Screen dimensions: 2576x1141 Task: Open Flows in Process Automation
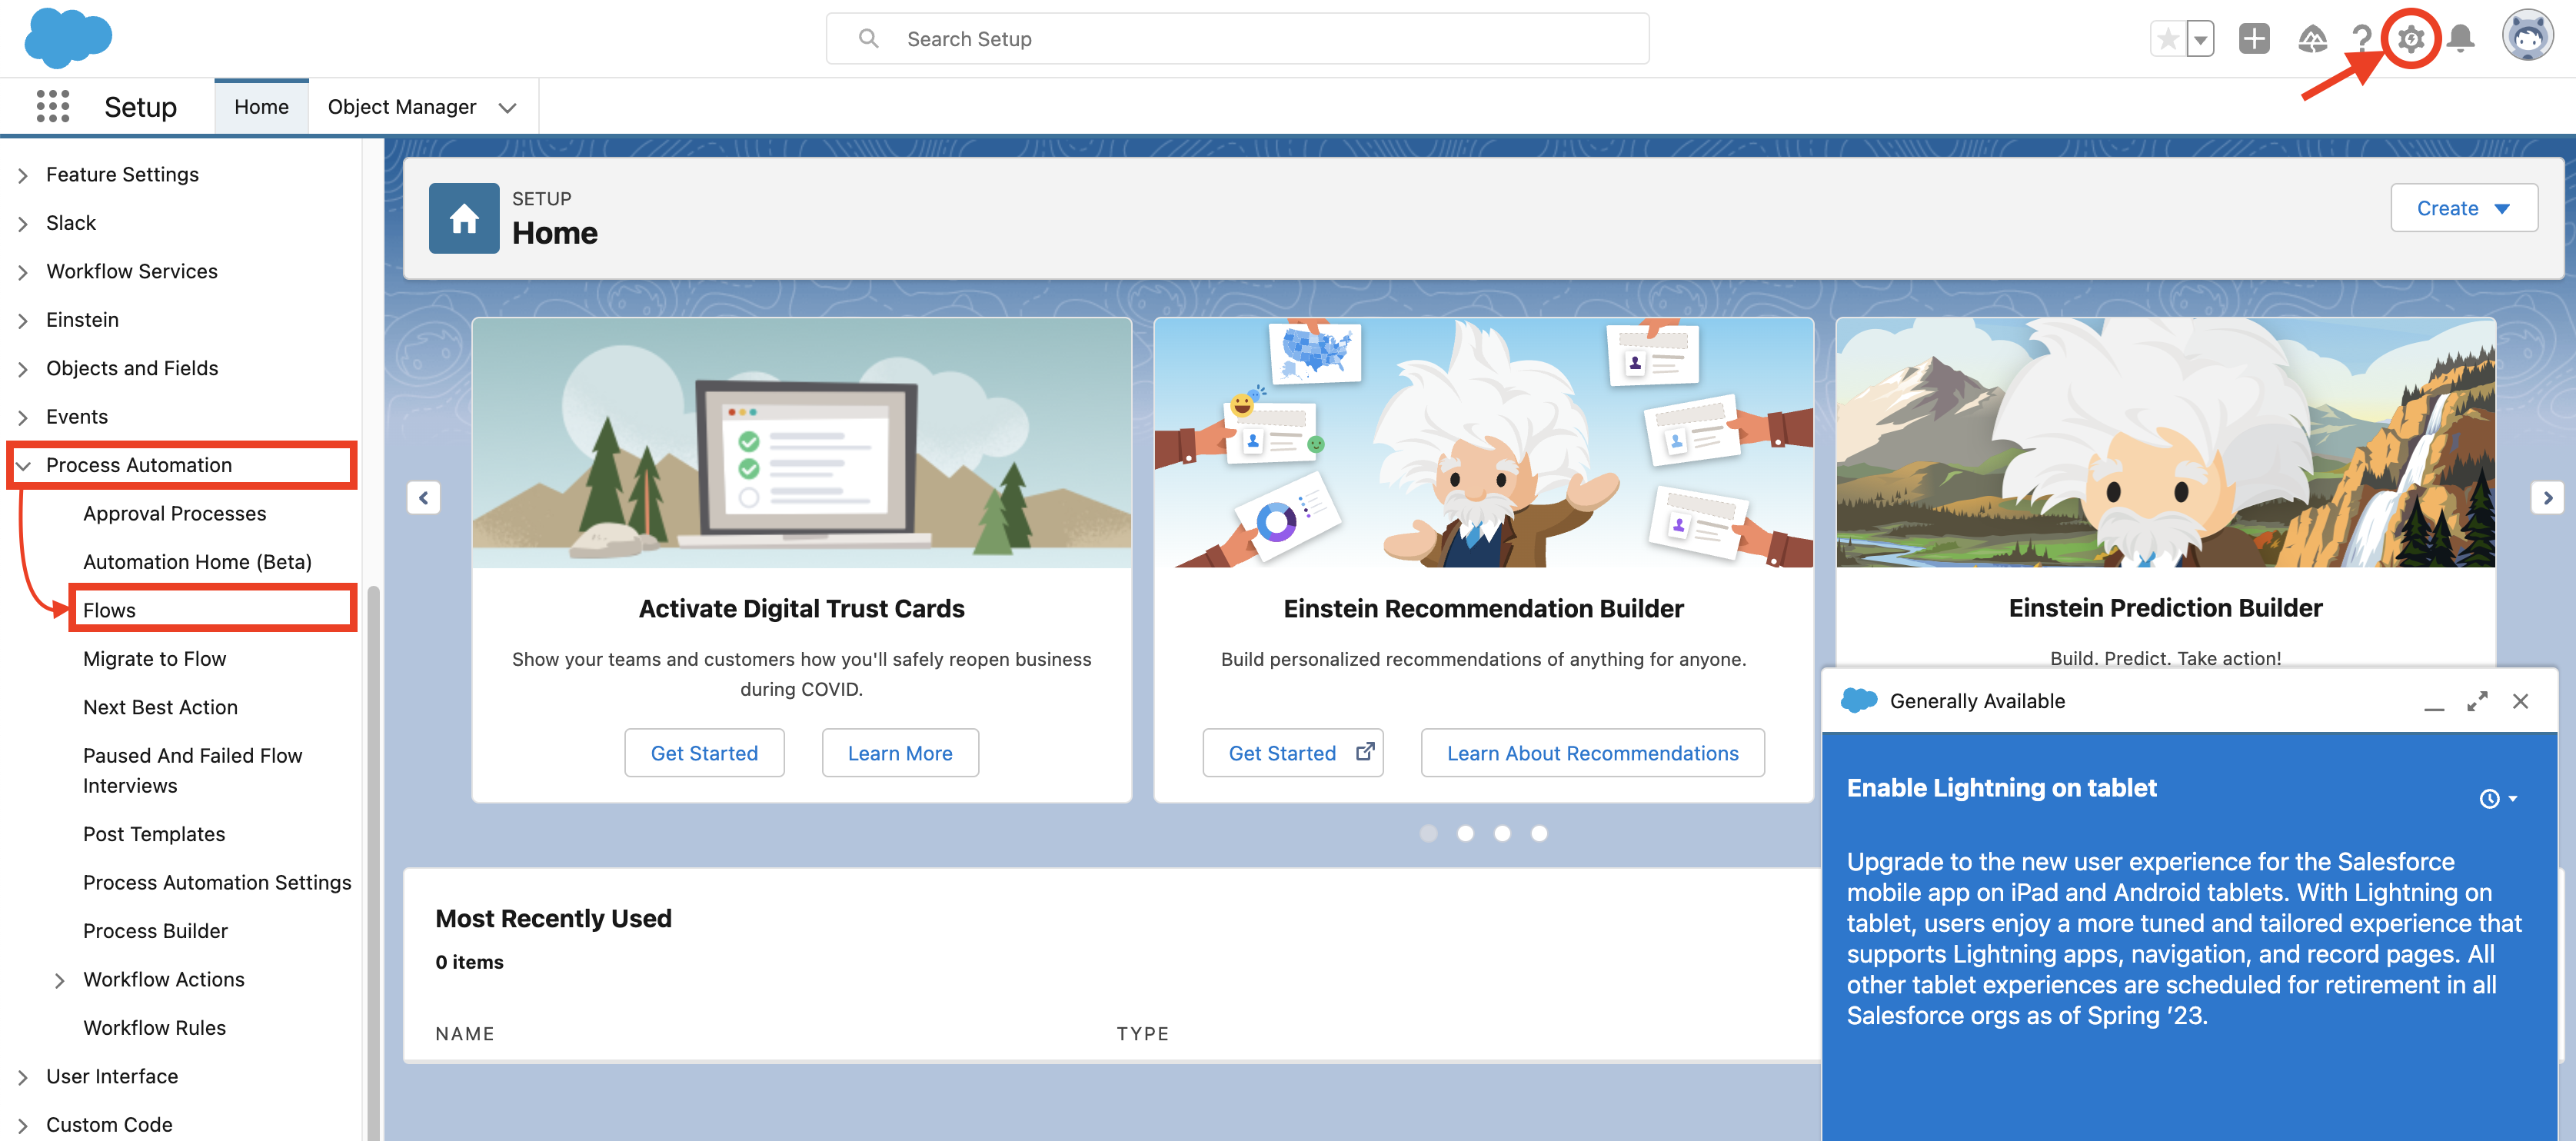109,610
